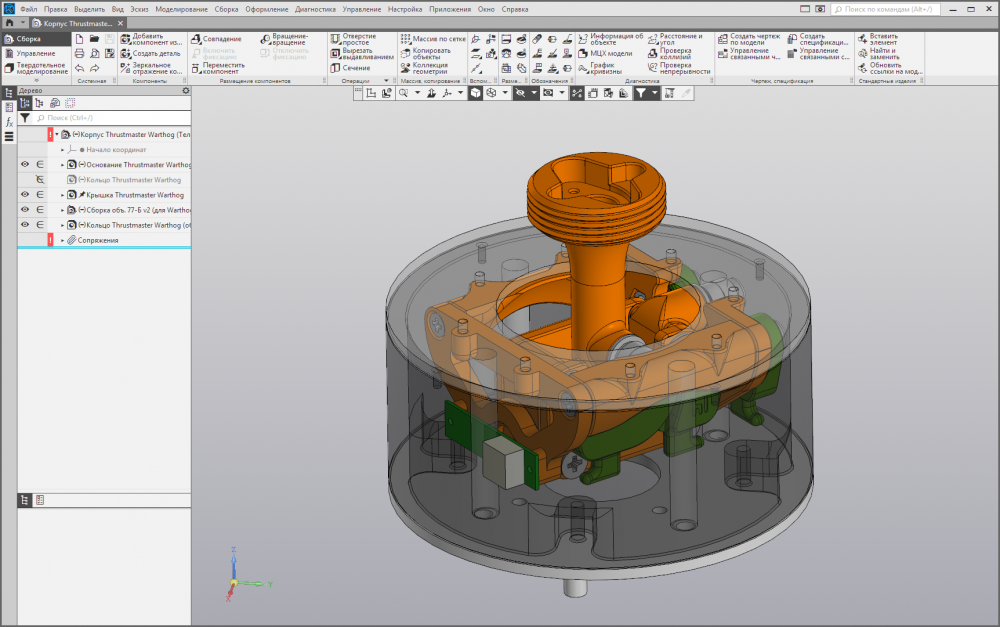Viewport: 1000px width, 627px height.
Task: Click the tree filter funnel icon
Action: [x=25, y=117]
